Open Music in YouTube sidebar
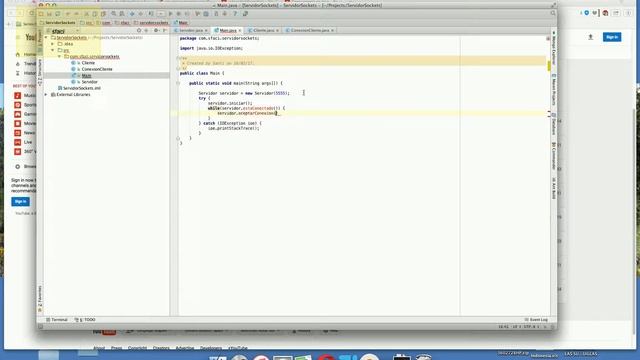Image resolution: width=640 pixels, height=360 pixels. [x=24, y=96]
